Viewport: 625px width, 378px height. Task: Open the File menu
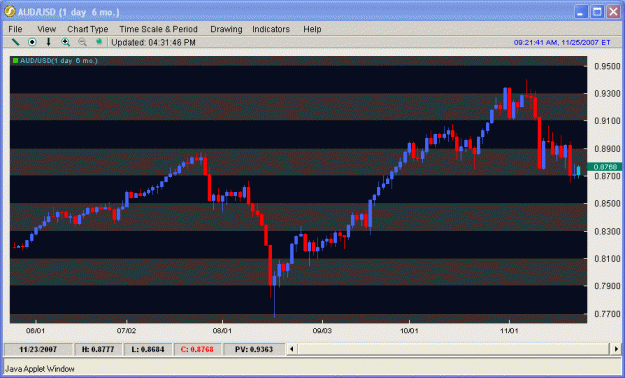(x=15, y=29)
